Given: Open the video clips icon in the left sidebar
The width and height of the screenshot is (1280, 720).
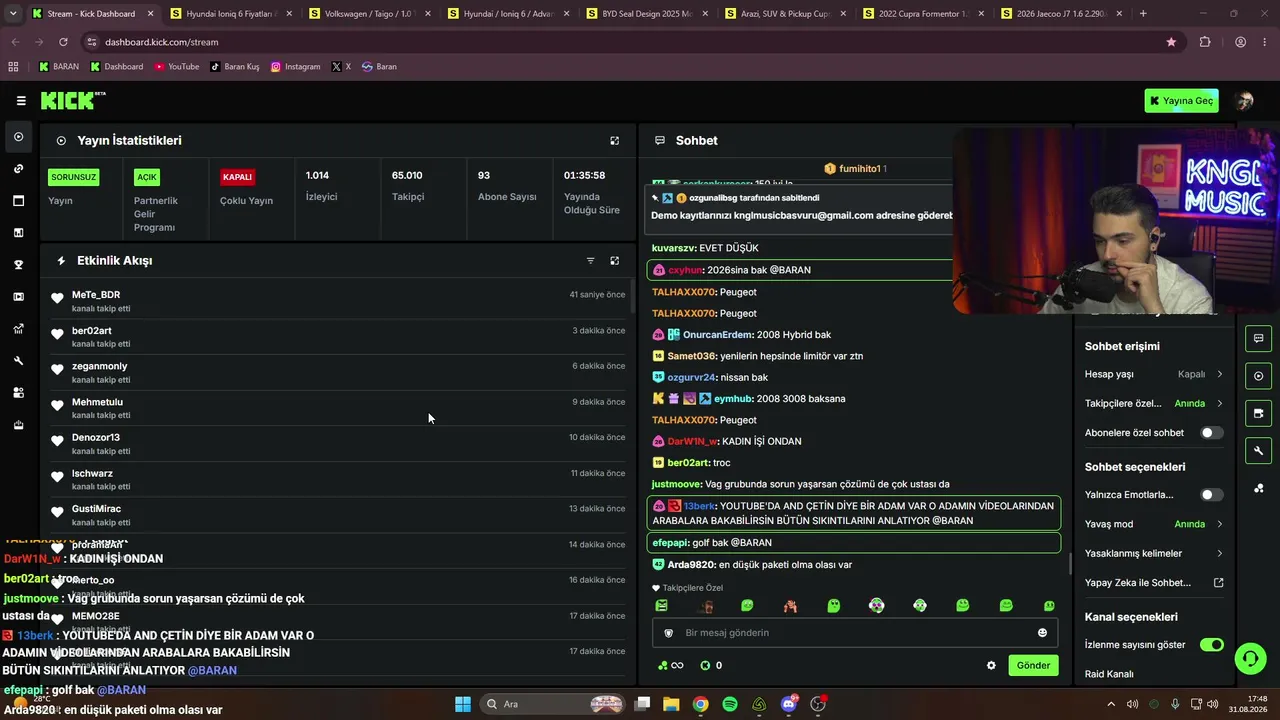Looking at the screenshot, I should tap(18, 297).
